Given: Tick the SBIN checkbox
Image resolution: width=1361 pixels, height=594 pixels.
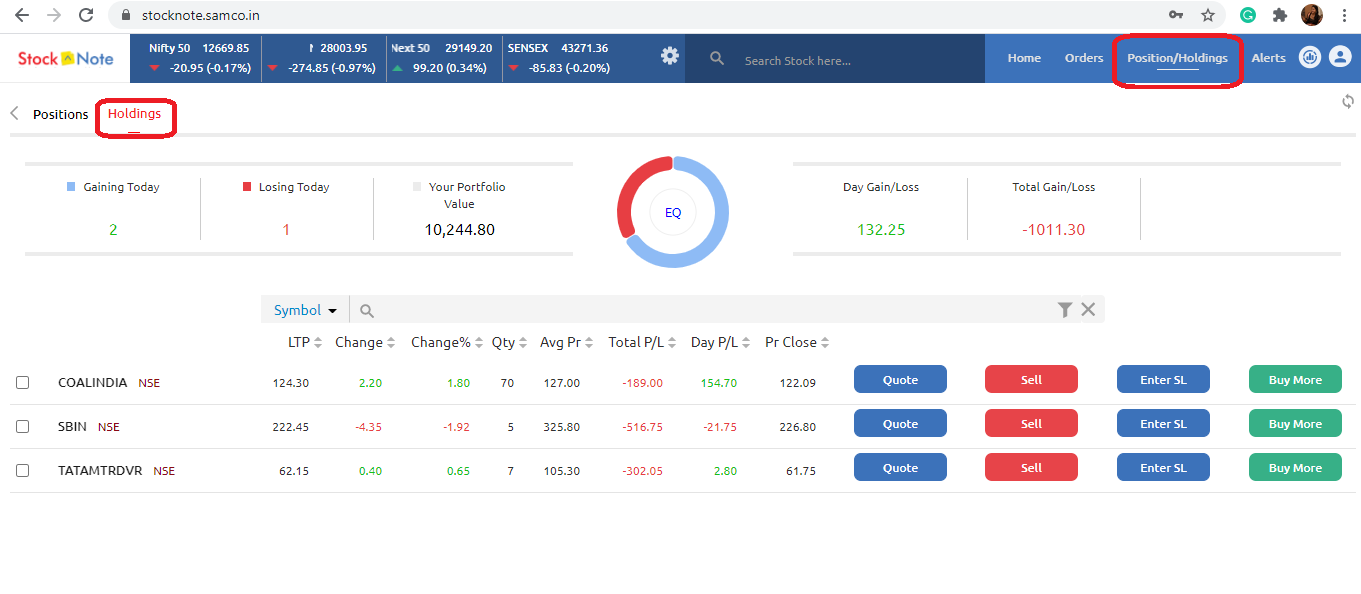Looking at the screenshot, I should 23,426.
